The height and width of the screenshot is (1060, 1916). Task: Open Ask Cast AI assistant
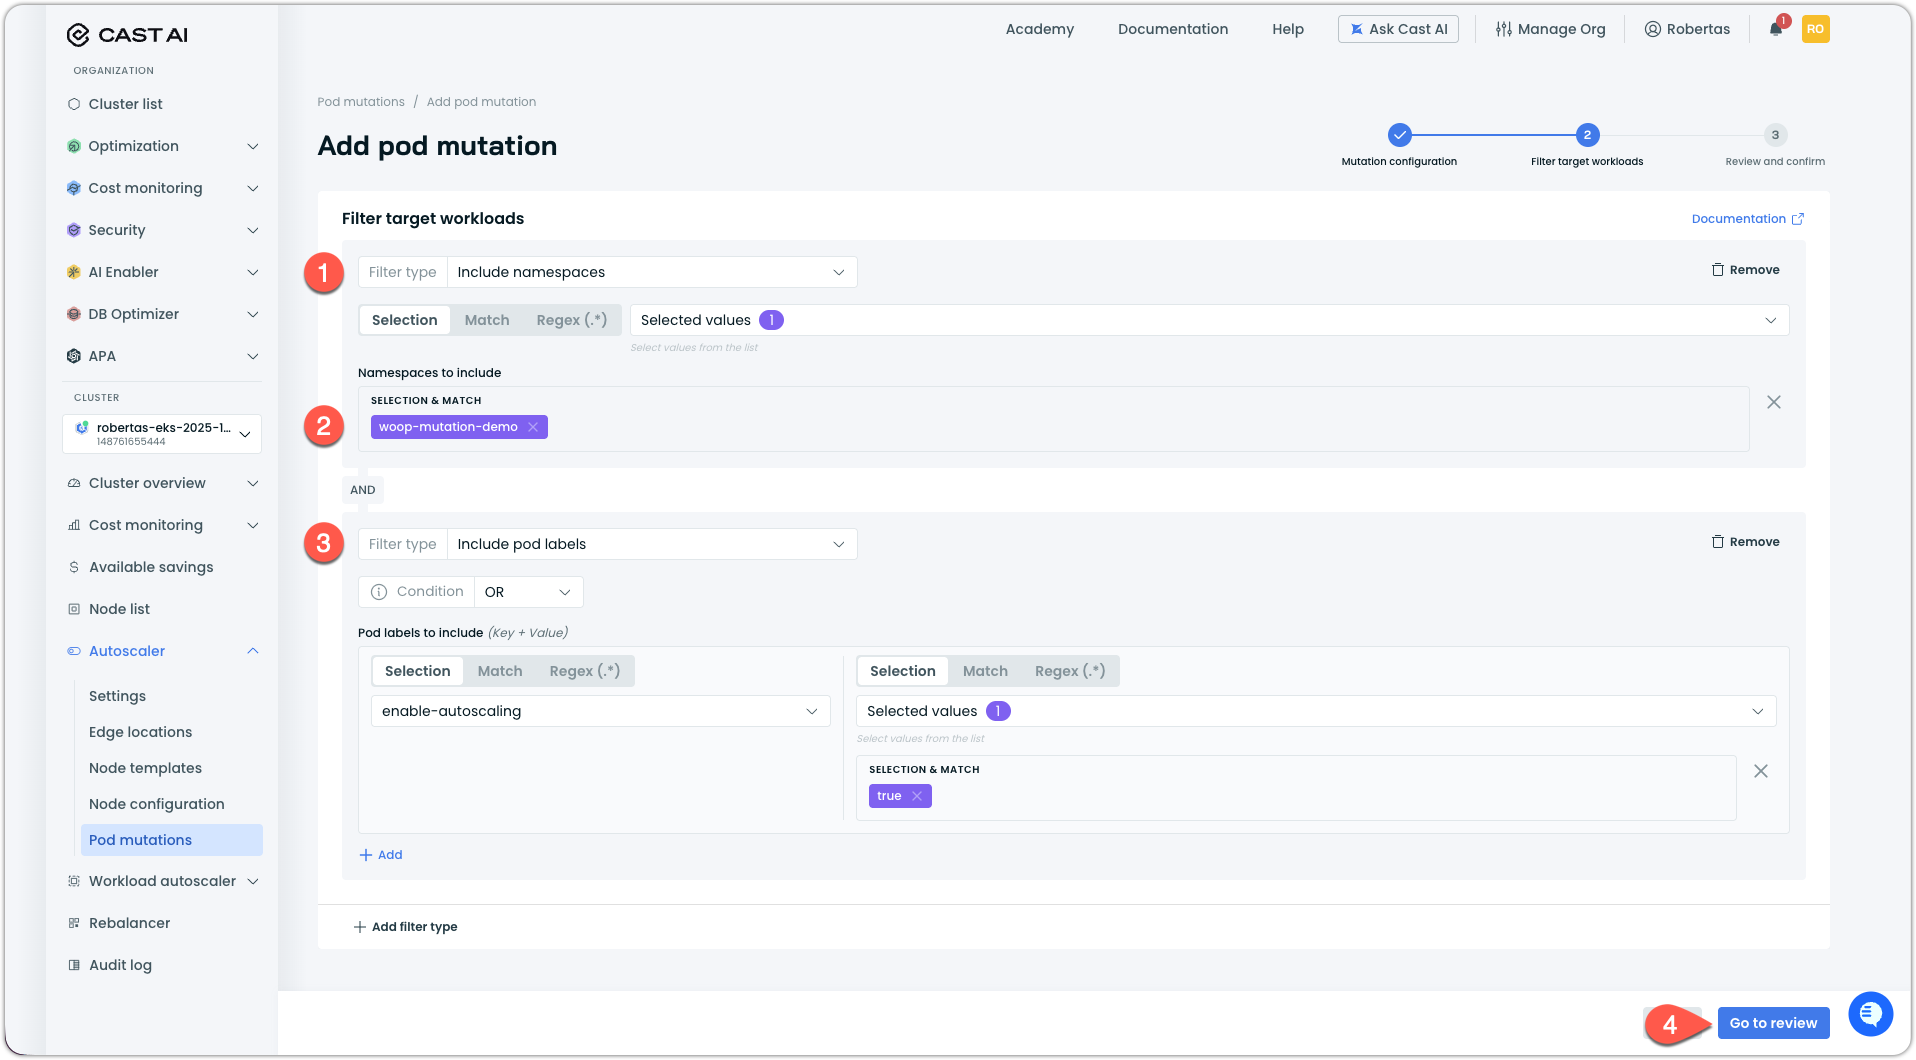[1398, 29]
